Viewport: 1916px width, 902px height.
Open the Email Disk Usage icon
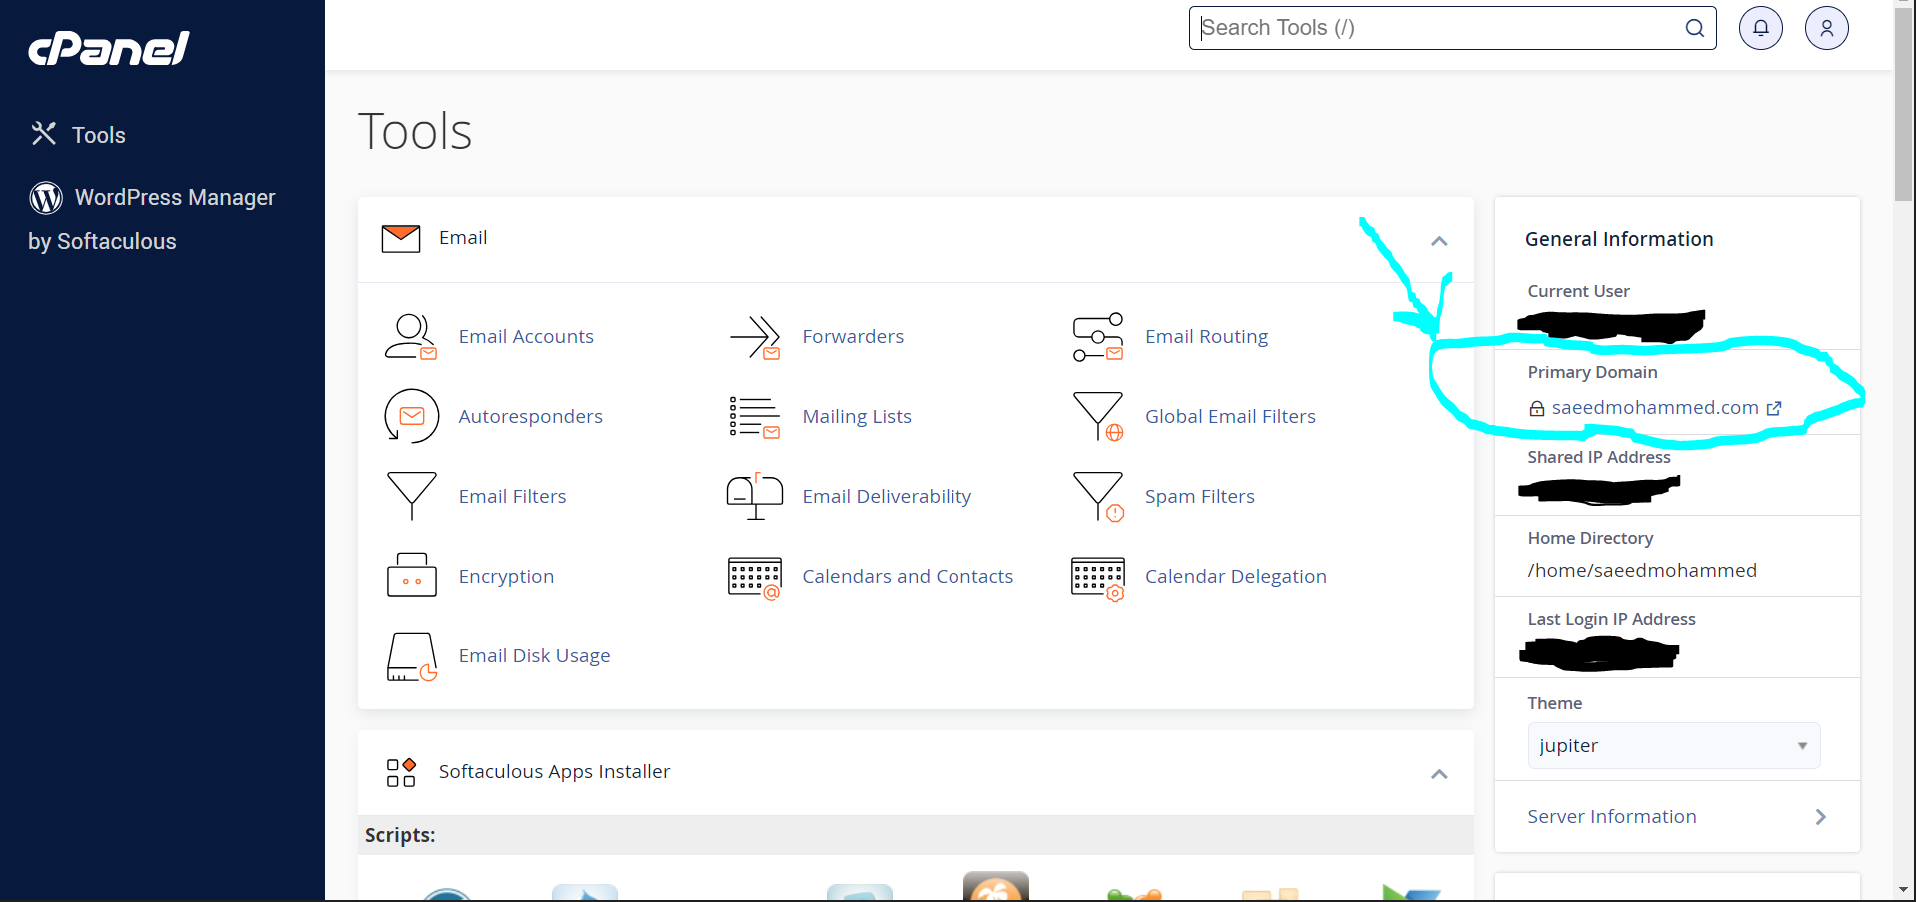click(411, 656)
